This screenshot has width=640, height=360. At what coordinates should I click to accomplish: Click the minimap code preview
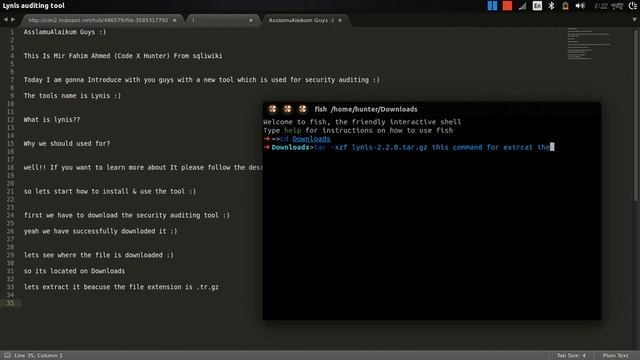click(589, 44)
